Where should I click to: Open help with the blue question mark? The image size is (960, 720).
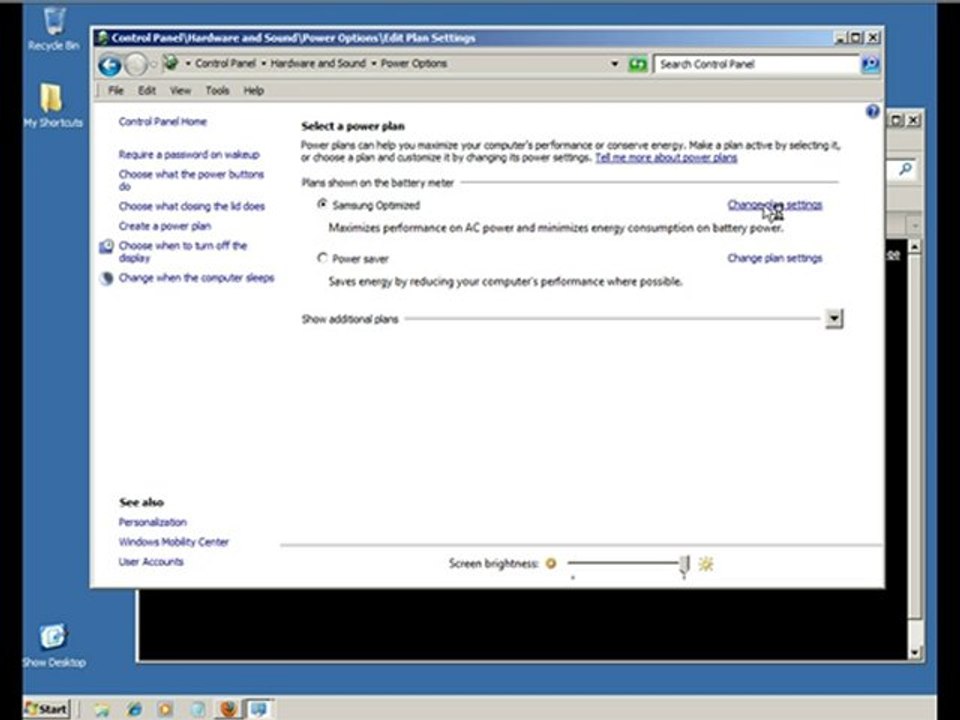tap(872, 111)
